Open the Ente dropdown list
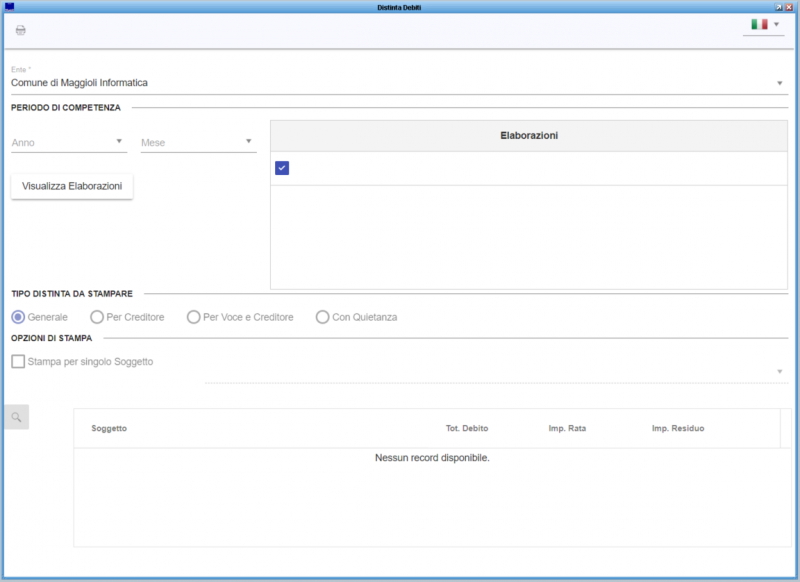The height and width of the screenshot is (582, 800). (x=779, y=83)
